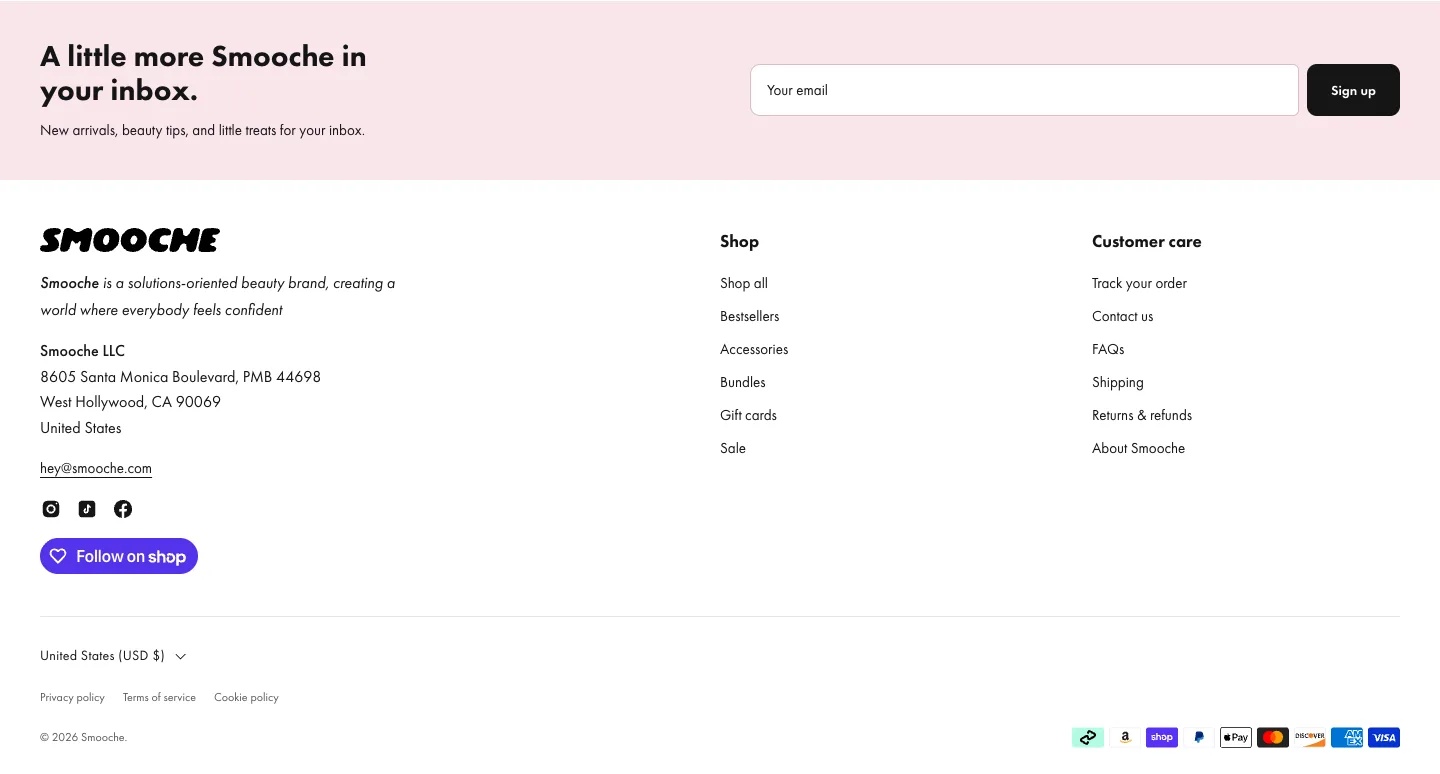Viewport: 1440px width, 774px height.
Task: Open the Contact us page
Action: coord(1122,316)
